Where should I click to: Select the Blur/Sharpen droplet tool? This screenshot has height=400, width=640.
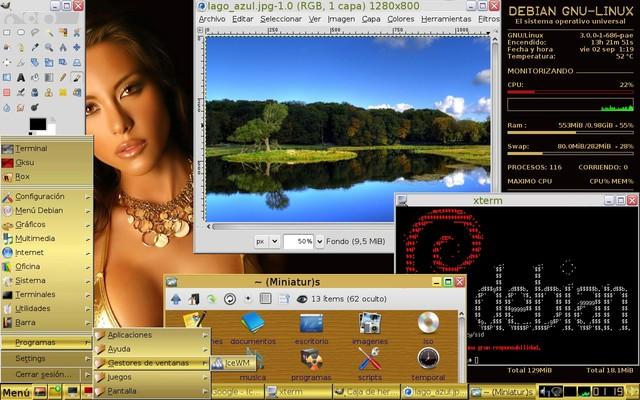tap(7, 107)
